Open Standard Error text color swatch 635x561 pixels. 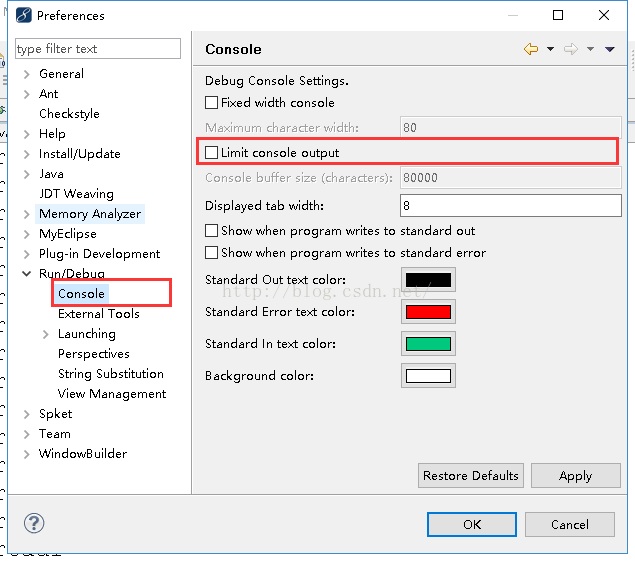[428, 312]
